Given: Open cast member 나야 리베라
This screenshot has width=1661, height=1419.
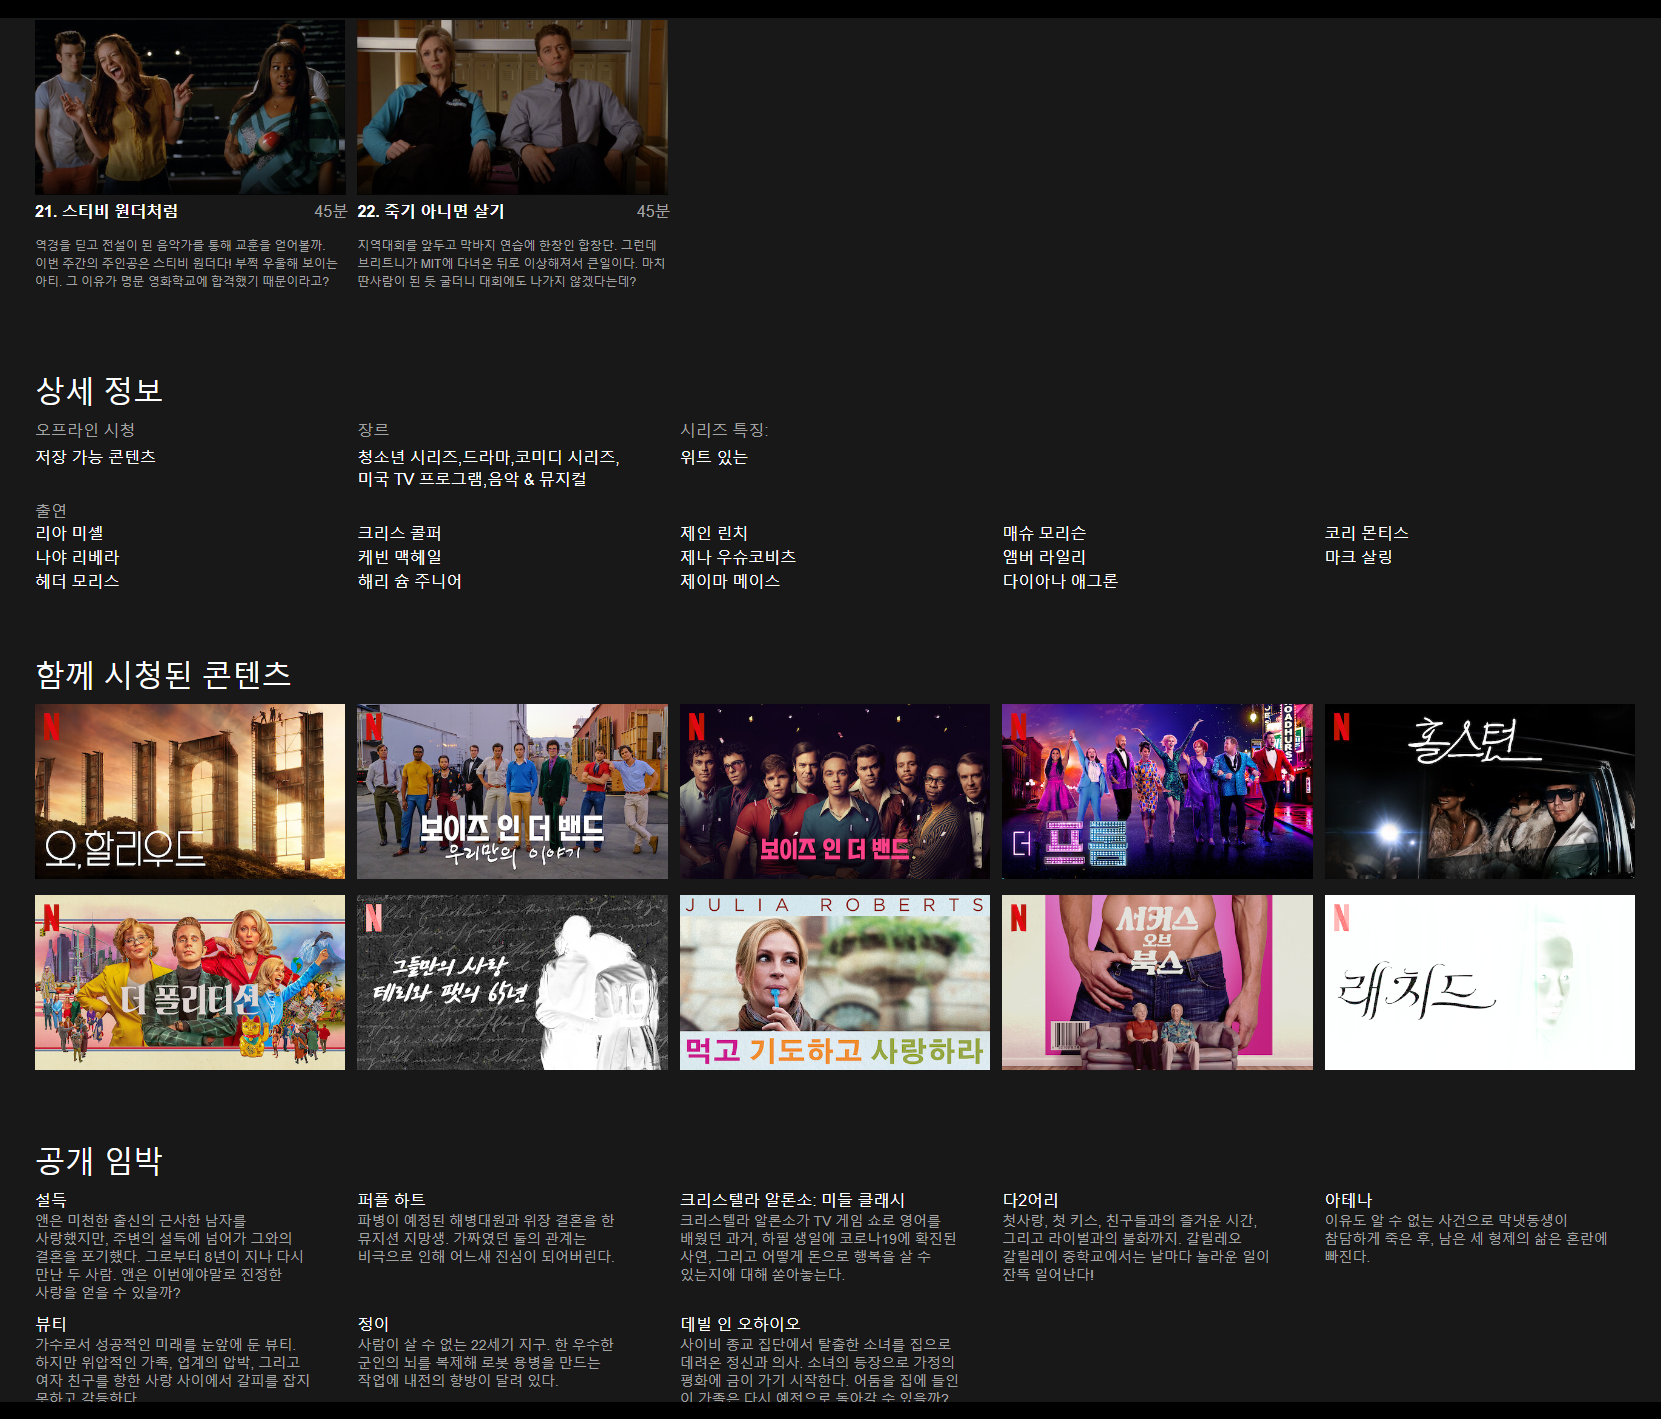Looking at the screenshot, I should point(77,557).
